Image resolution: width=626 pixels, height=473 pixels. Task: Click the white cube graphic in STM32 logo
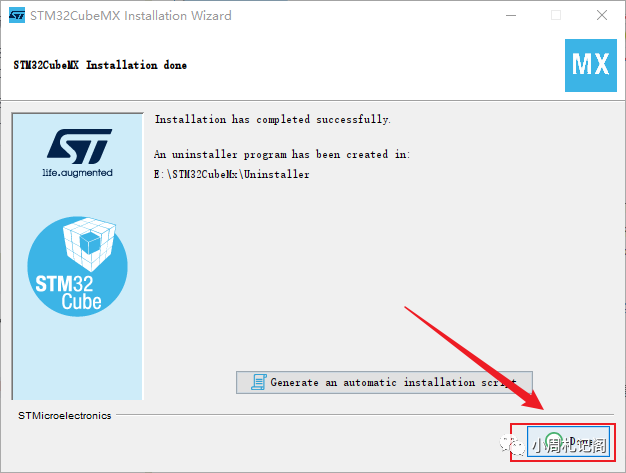click(x=89, y=244)
